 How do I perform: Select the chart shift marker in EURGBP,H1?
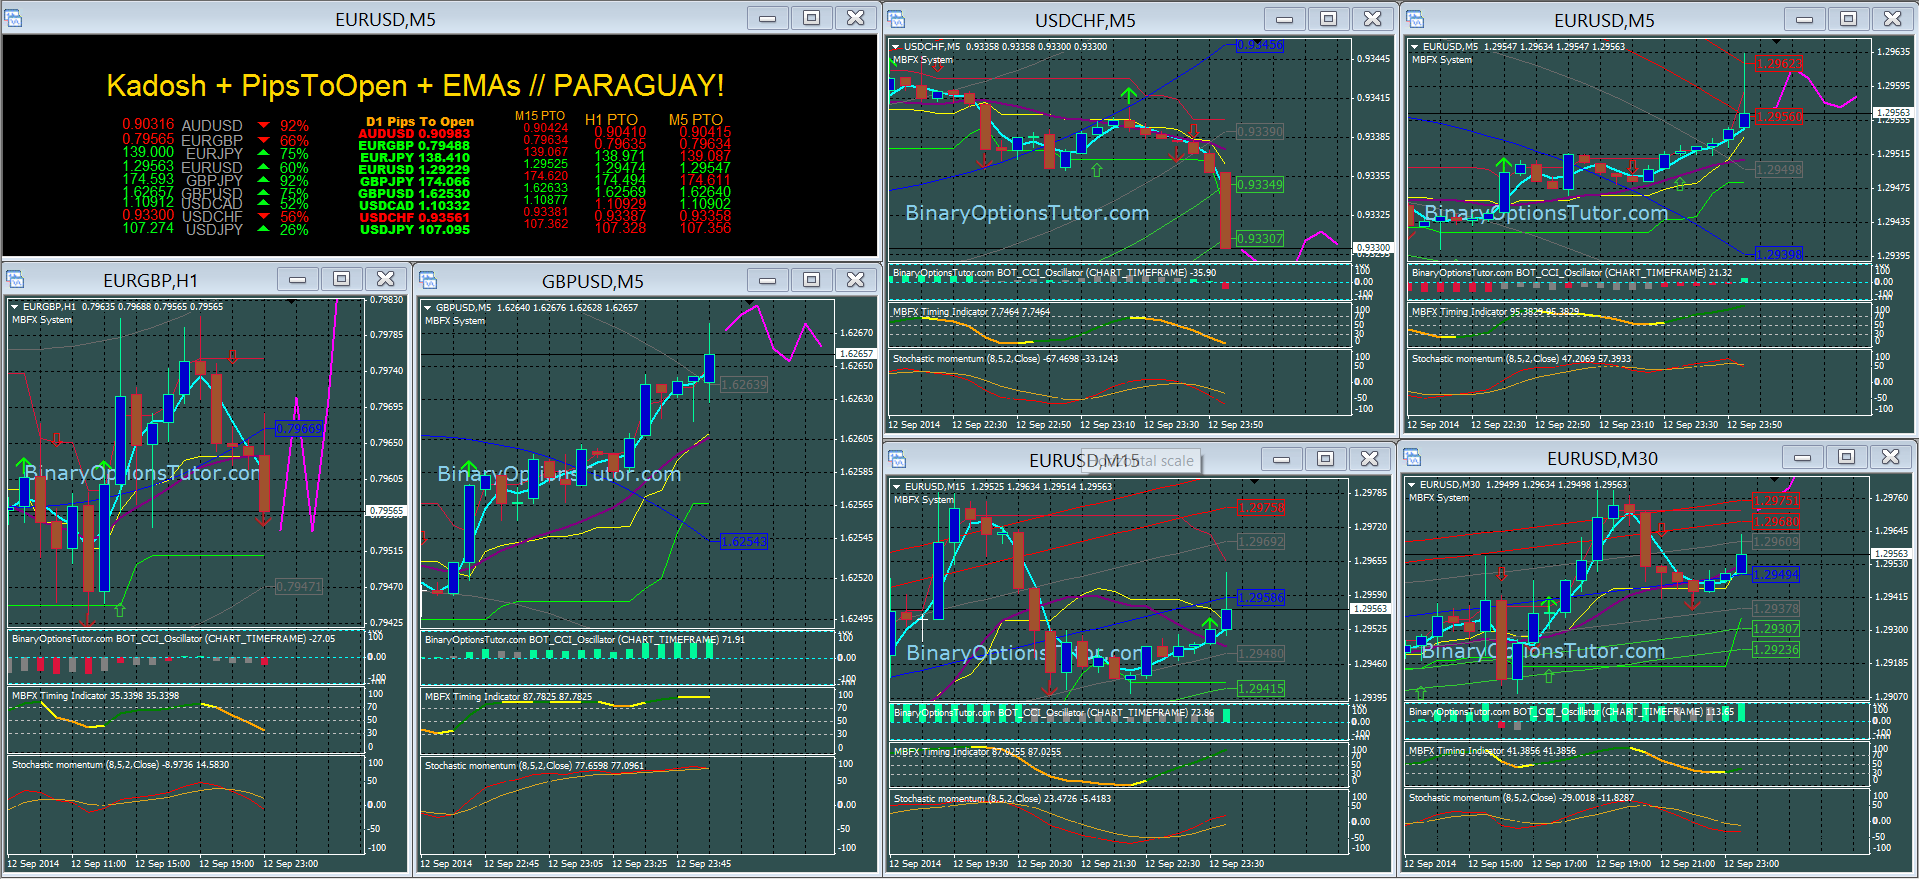pyautogui.click(x=291, y=302)
